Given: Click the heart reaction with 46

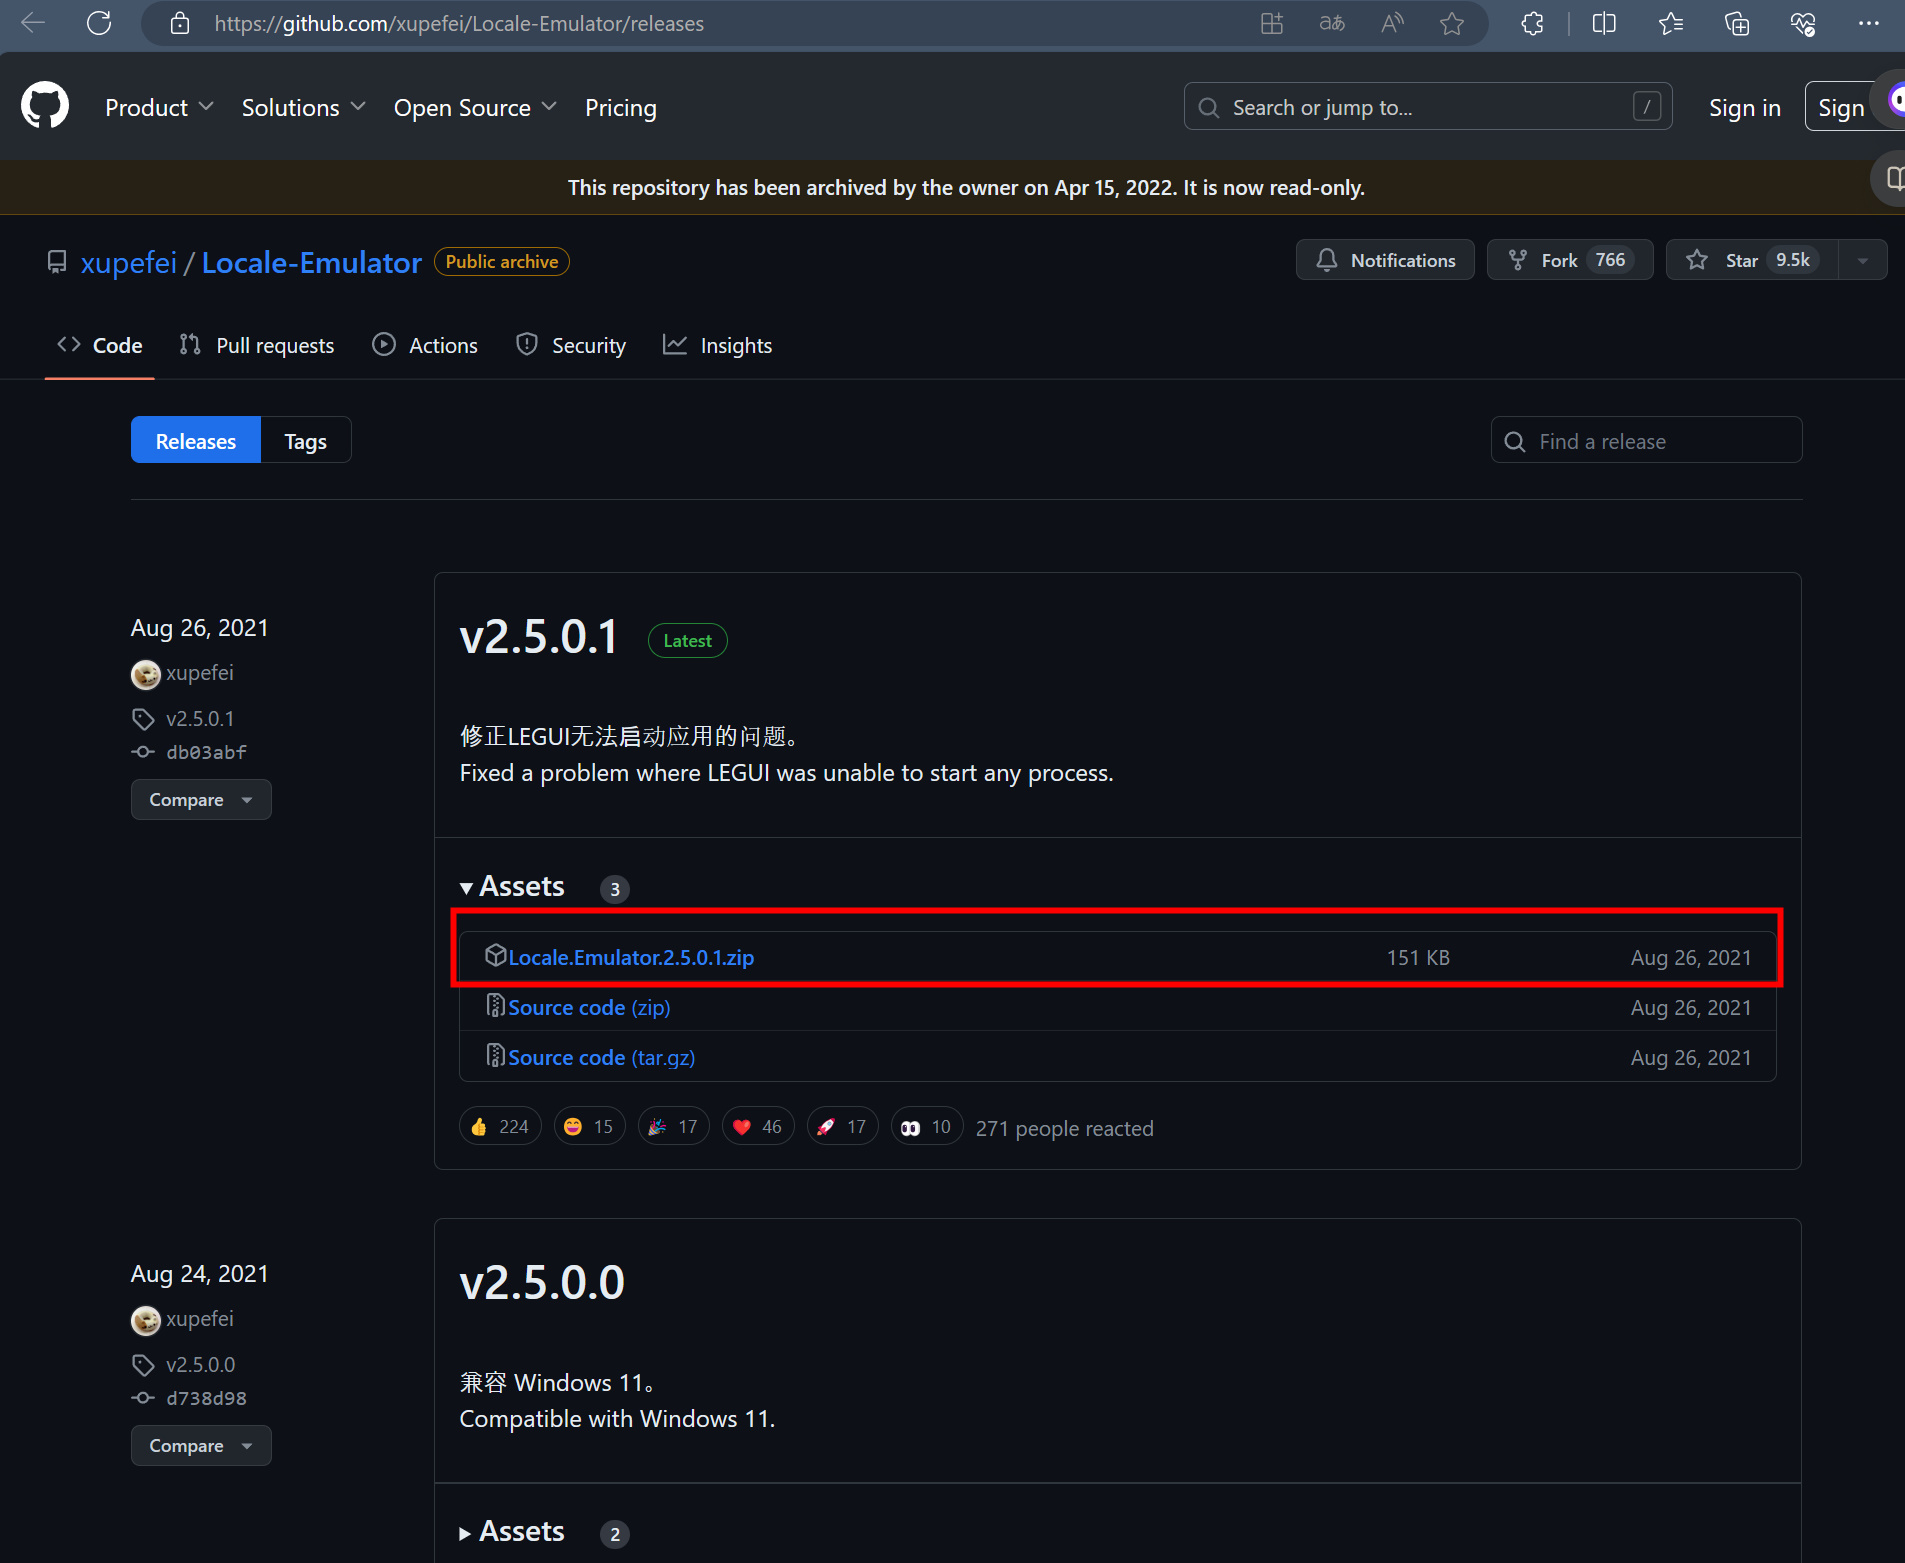Looking at the screenshot, I should [758, 1127].
